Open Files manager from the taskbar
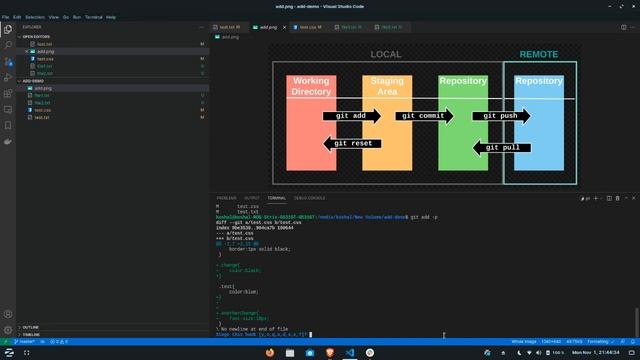The width and height of the screenshot is (640, 360). coord(290,353)
